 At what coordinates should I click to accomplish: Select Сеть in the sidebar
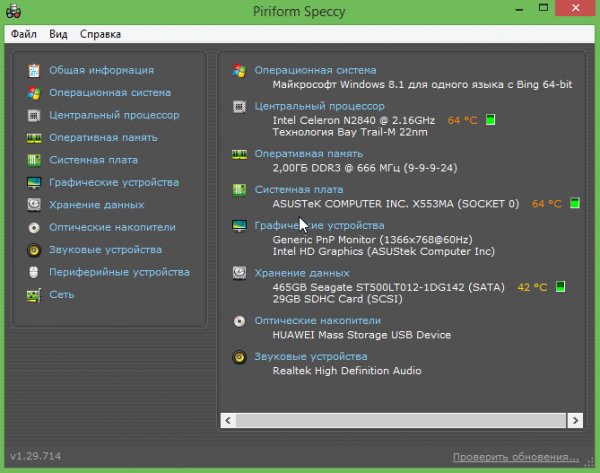click(x=62, y=295)
